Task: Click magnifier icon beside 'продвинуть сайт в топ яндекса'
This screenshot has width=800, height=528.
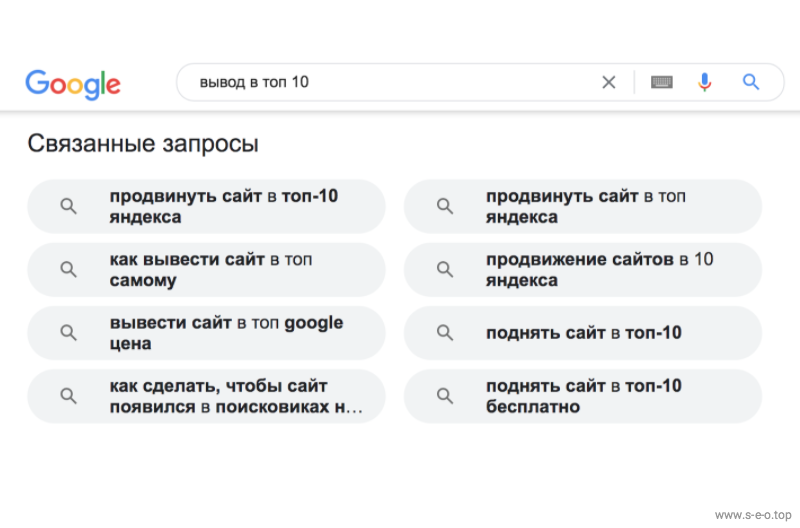Action: (445, 207)
